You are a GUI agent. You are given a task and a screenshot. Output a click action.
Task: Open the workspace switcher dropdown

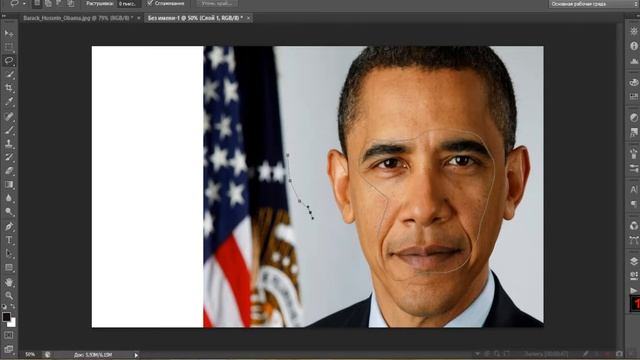[x=593, y=4]
